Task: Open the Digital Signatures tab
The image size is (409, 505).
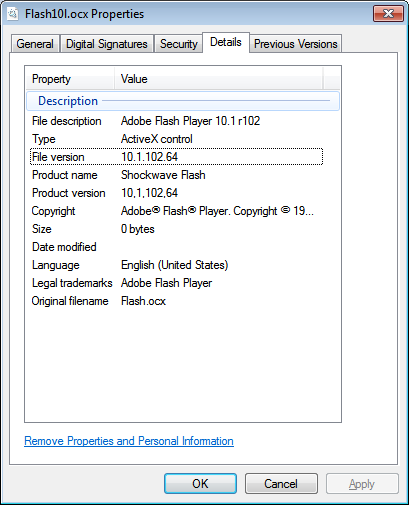Action: point(107,44)
